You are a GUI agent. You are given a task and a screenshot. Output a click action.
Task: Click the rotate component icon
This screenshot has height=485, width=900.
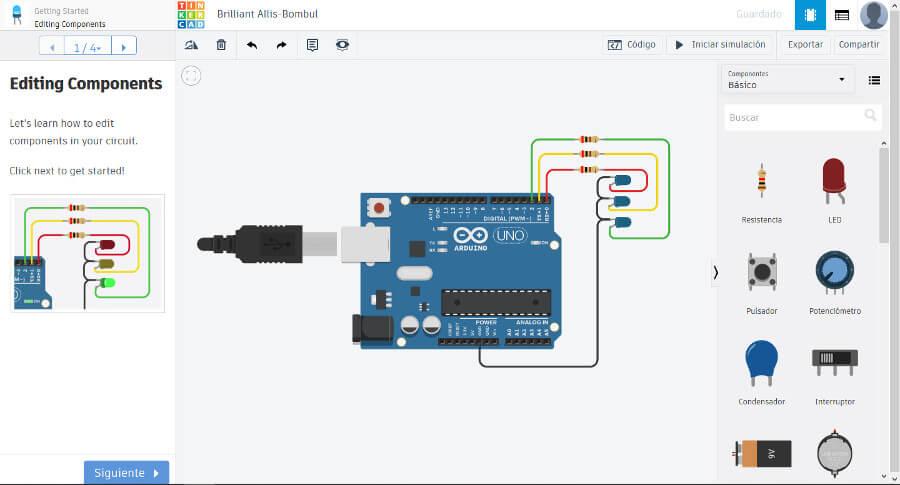(x=192, y=45)
